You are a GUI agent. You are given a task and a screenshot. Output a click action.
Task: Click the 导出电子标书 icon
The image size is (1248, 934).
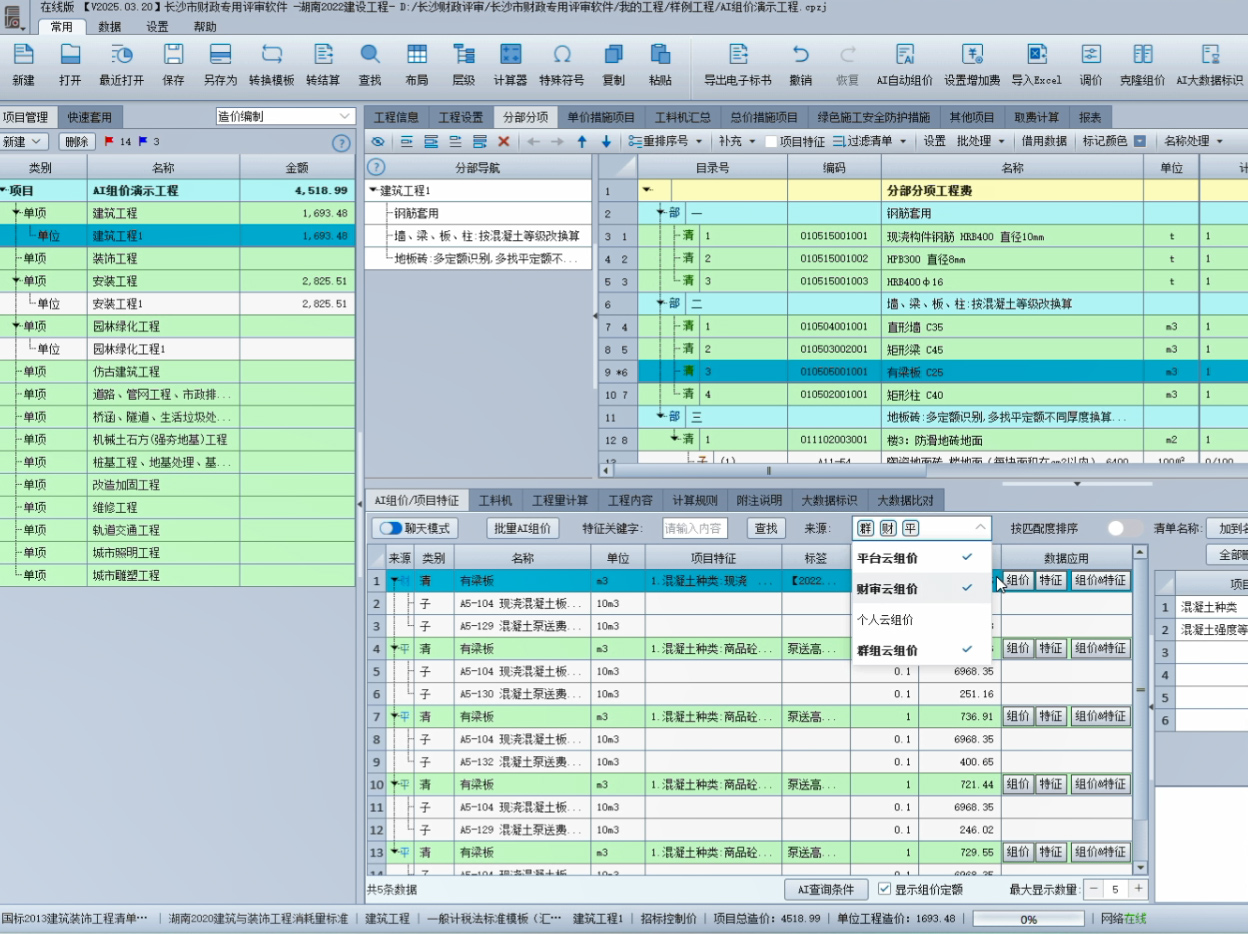click(737, 64)
